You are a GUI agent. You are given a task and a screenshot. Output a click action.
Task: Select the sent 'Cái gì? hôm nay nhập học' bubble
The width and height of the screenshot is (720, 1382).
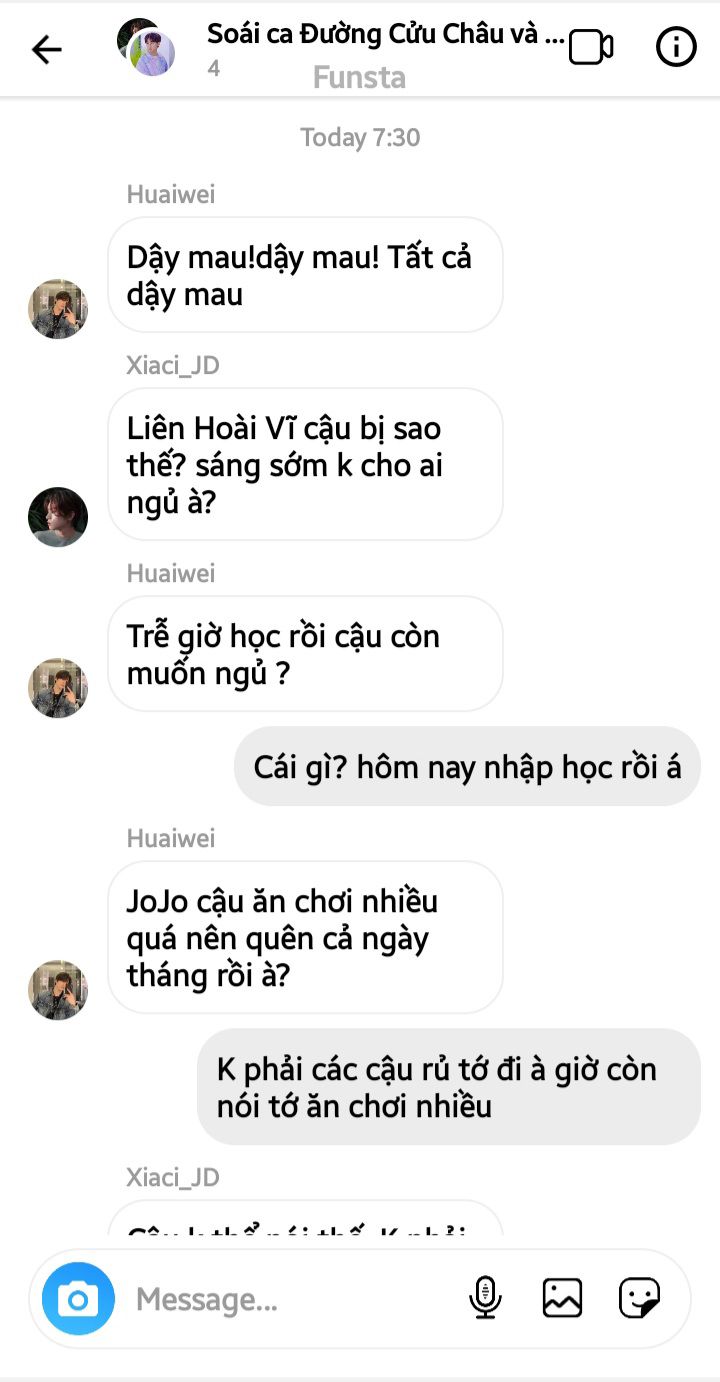click(x=467, y=766)
